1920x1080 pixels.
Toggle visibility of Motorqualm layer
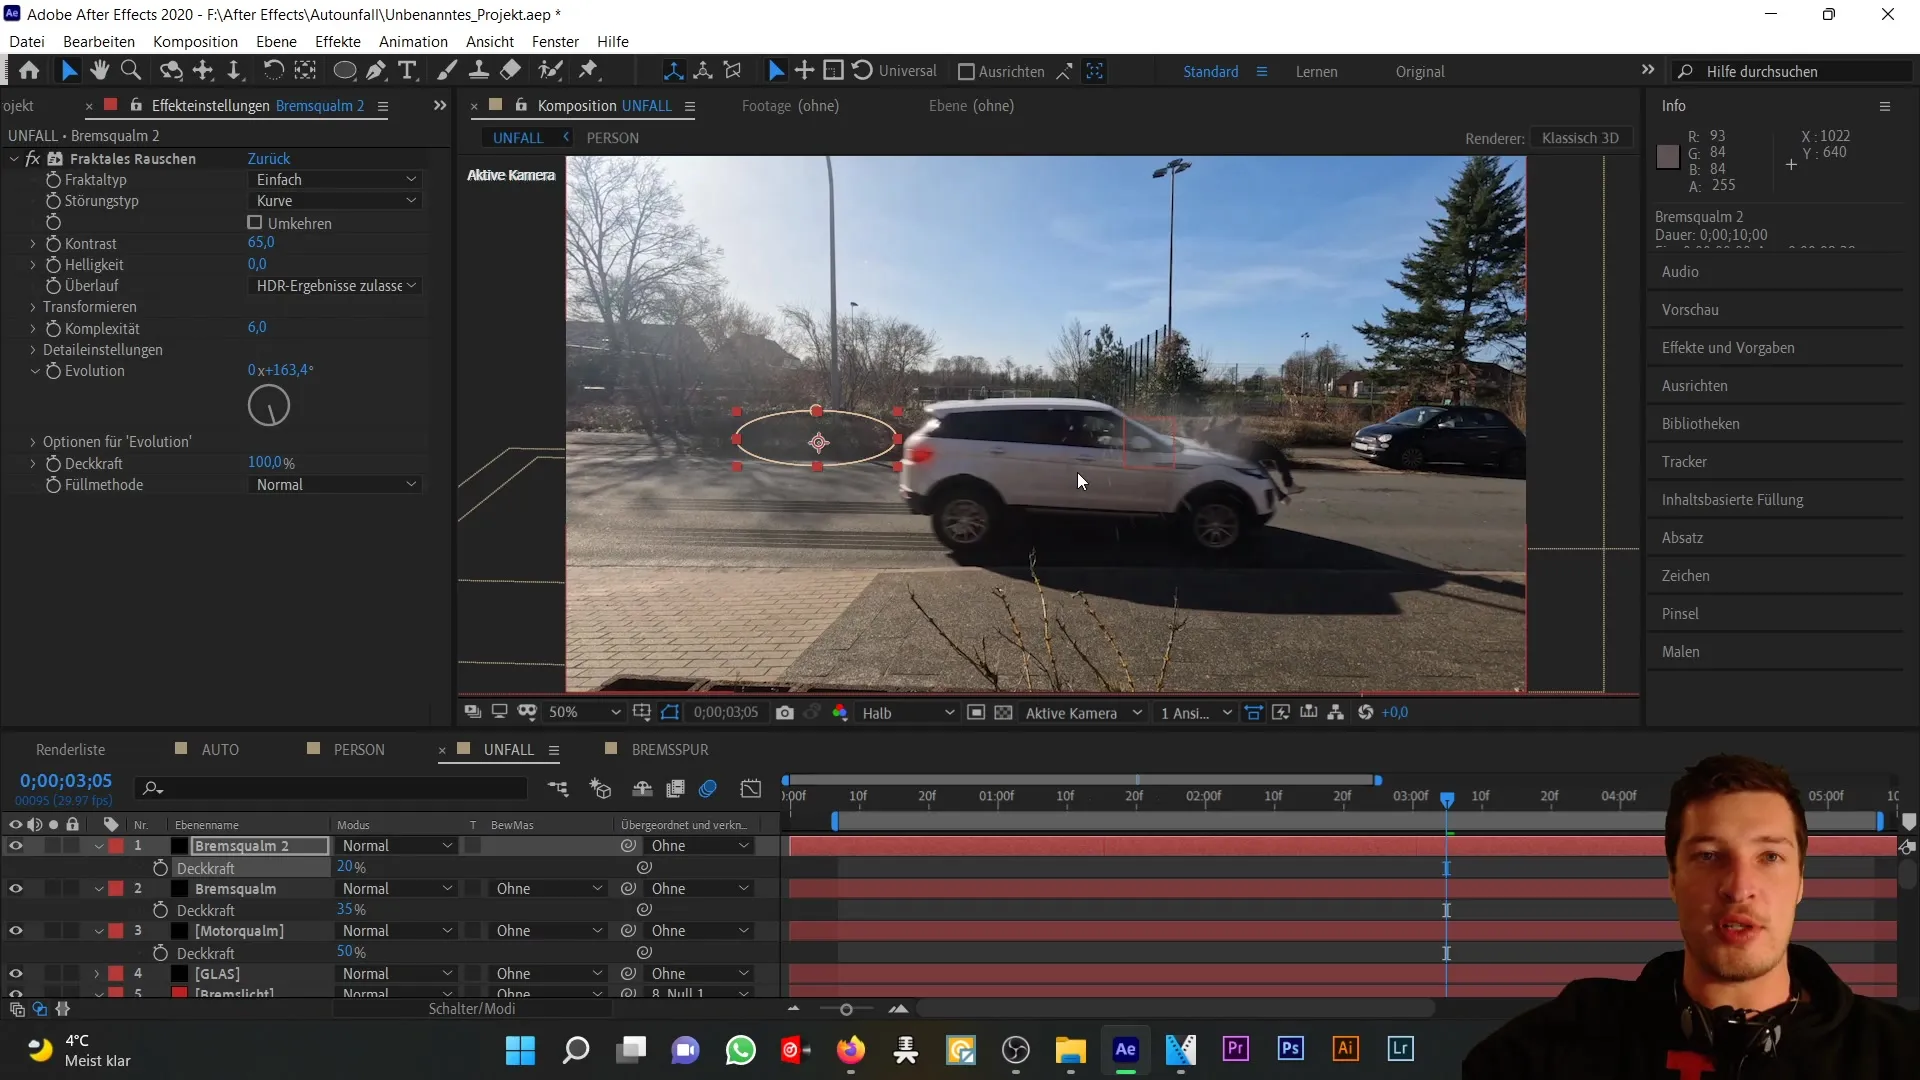click(x=16, y=931)
